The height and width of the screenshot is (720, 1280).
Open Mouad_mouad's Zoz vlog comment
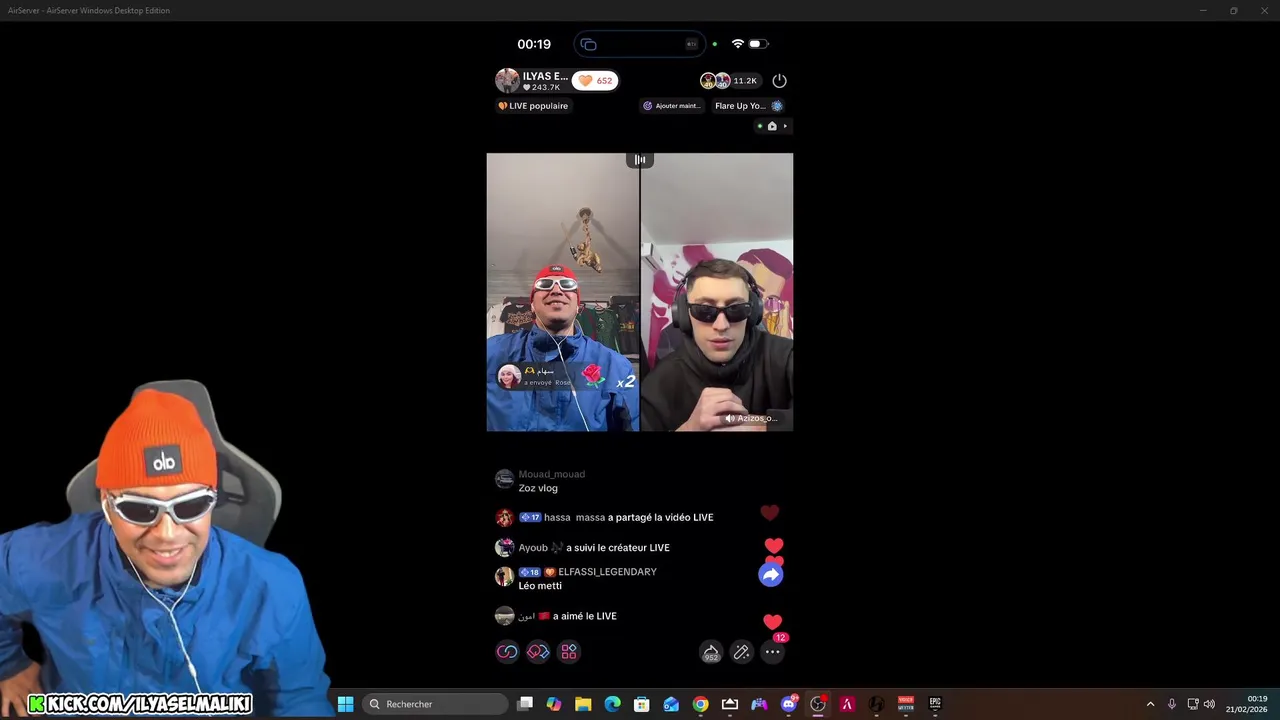[540, 481]
